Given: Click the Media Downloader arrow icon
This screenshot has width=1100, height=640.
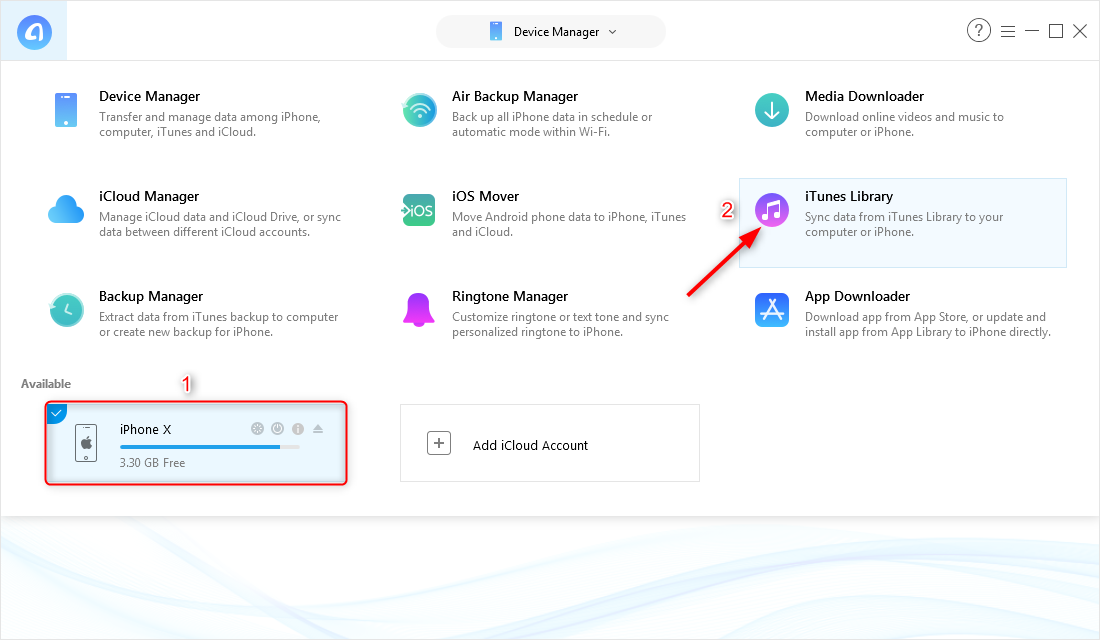Looking at the screenshot, I should (x=772, y=110).
